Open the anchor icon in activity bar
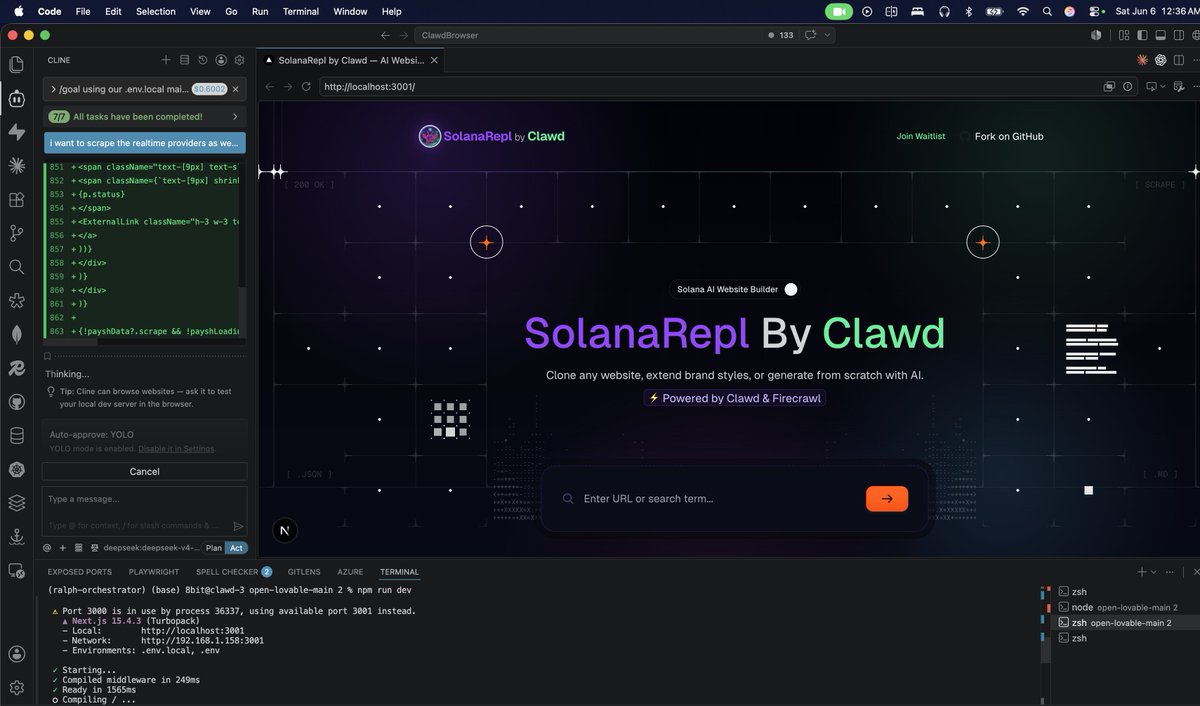The width and height of the screenshot is (1200, 706). (x=16, y=537)
